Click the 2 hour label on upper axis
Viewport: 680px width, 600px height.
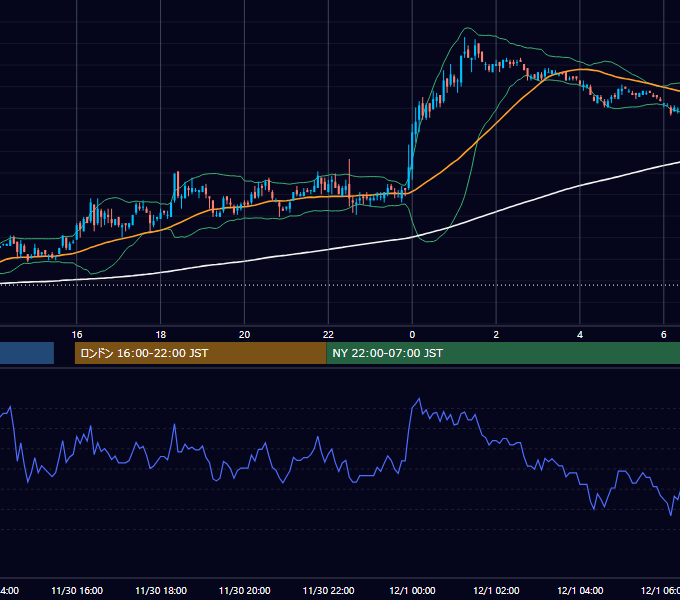pos(496,334)
